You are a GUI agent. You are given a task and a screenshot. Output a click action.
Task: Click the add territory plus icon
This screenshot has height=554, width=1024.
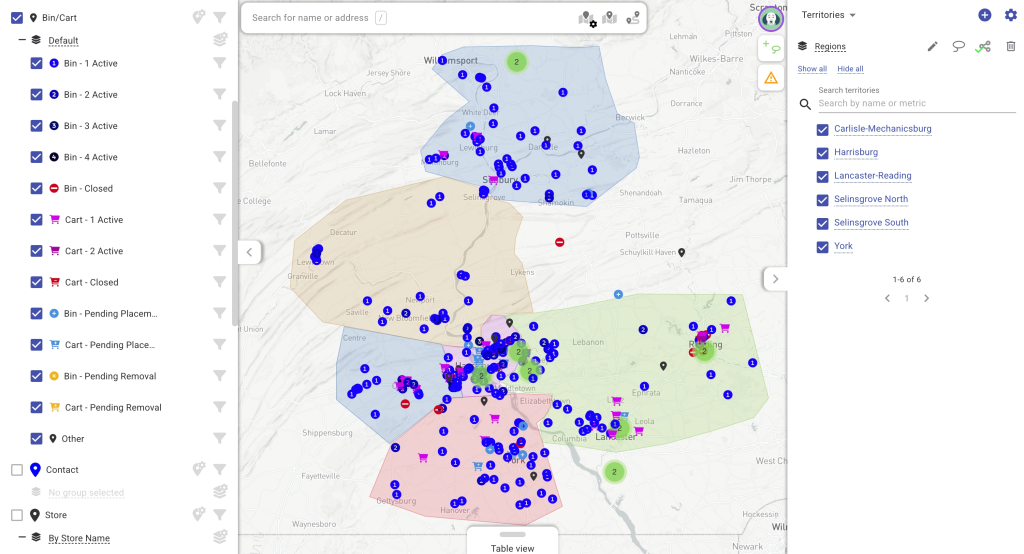(x=984, y=15)
